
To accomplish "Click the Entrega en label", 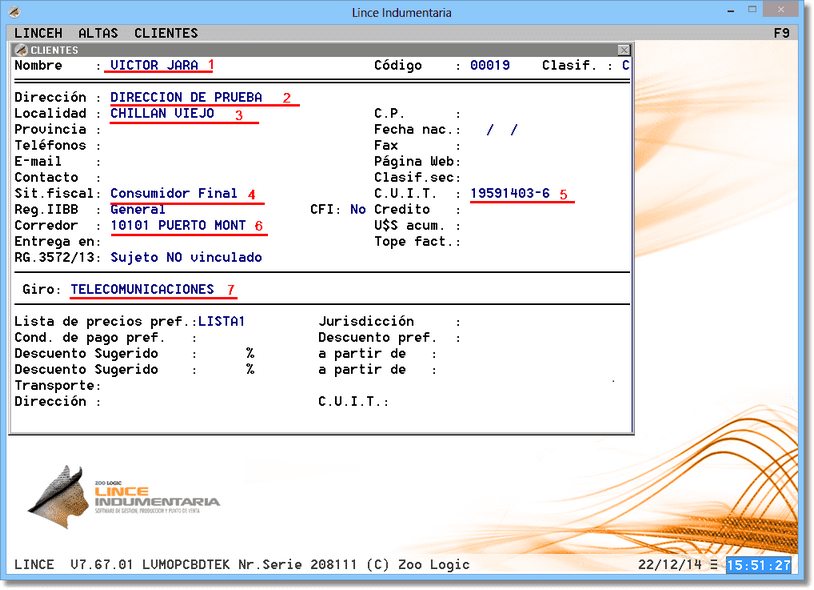I will click(x=54, y=241).
